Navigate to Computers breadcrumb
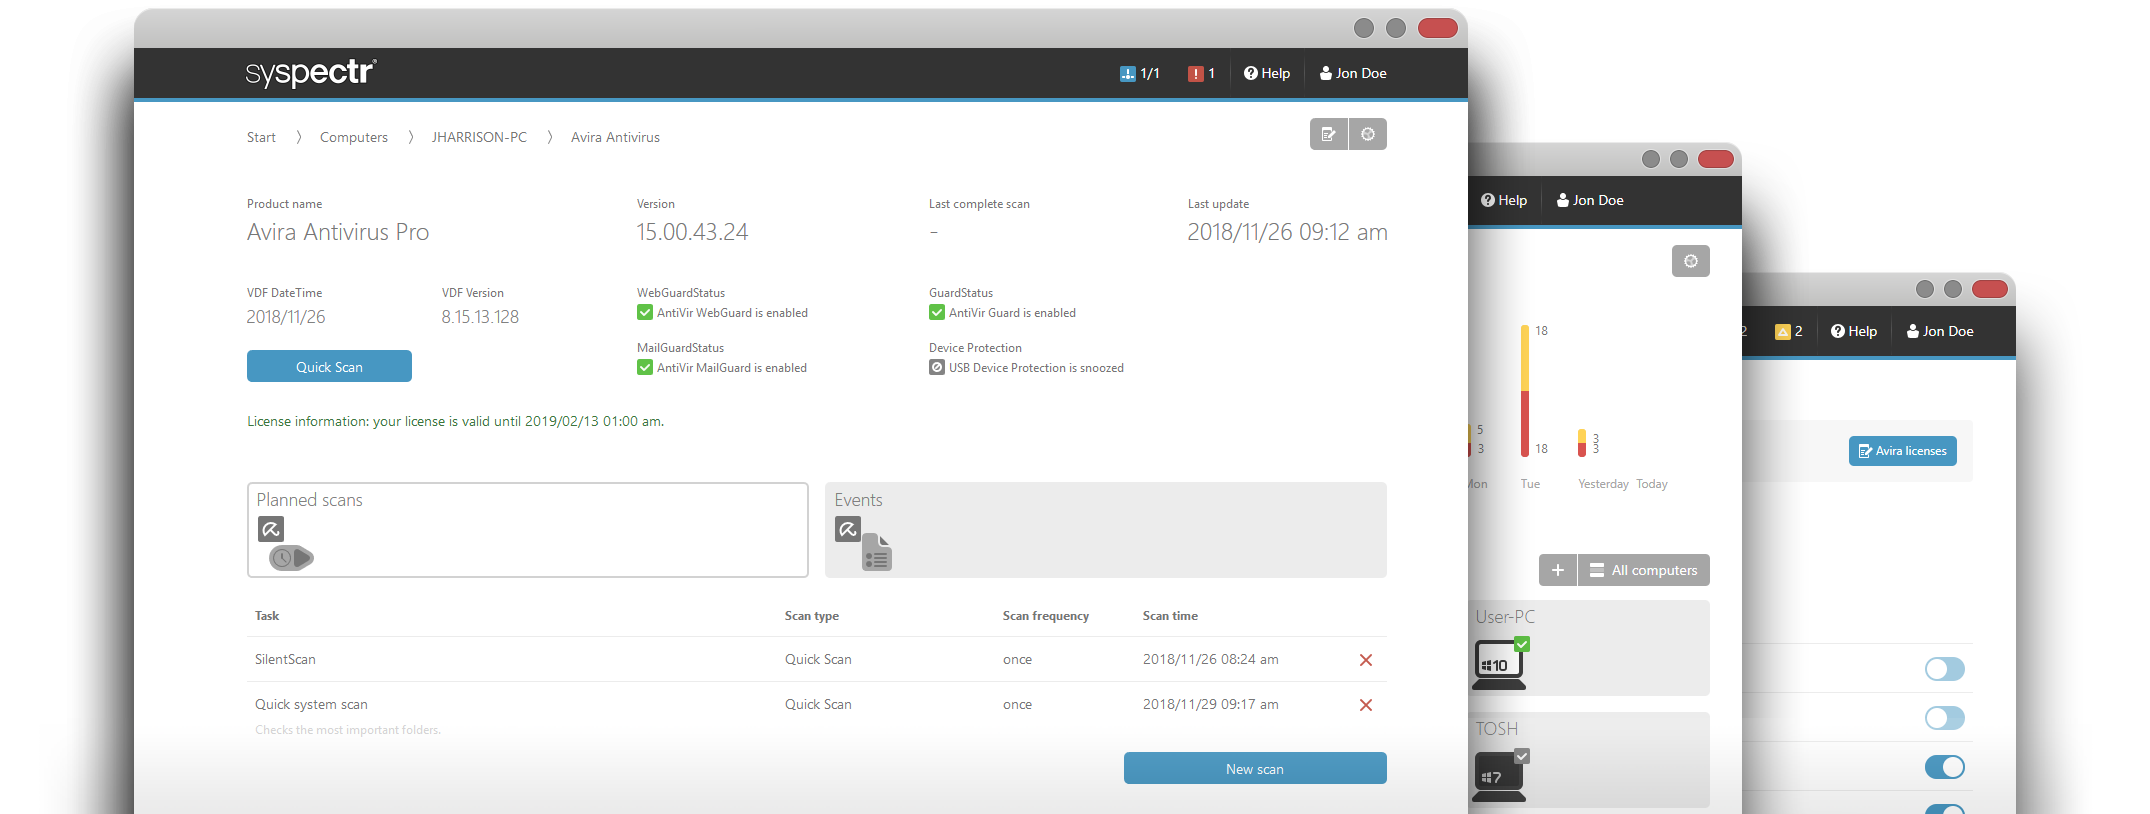This screenshot has height=814, width=2150. (x=354, y=137)
